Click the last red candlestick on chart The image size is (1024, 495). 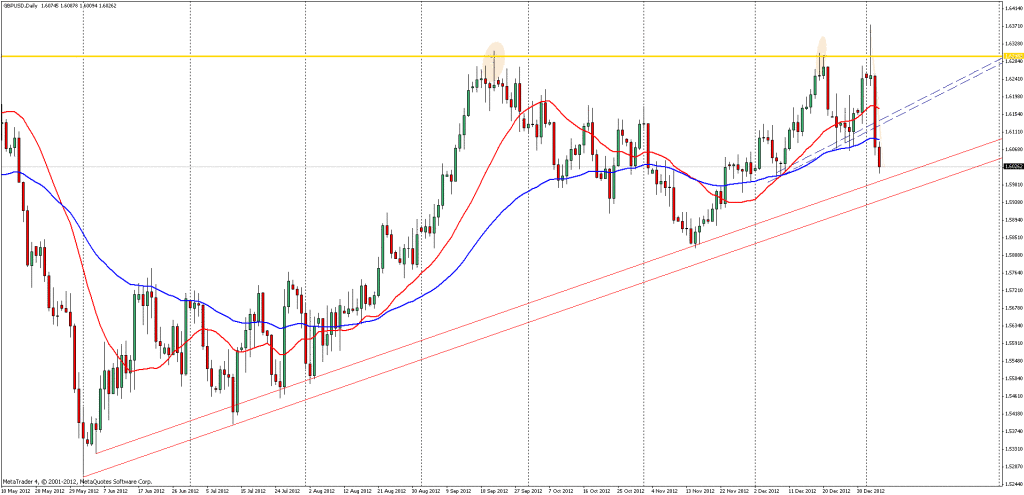(x=879, y=158)
